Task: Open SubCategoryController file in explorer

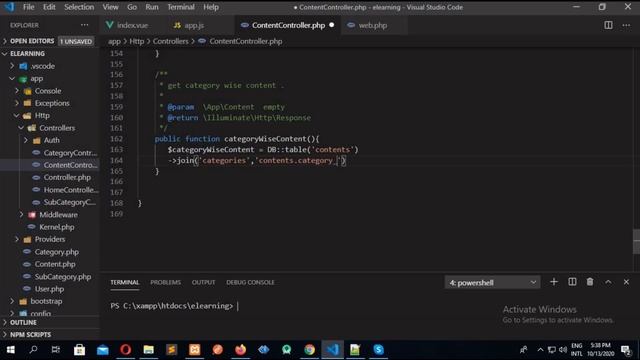Action: (50, 202)
